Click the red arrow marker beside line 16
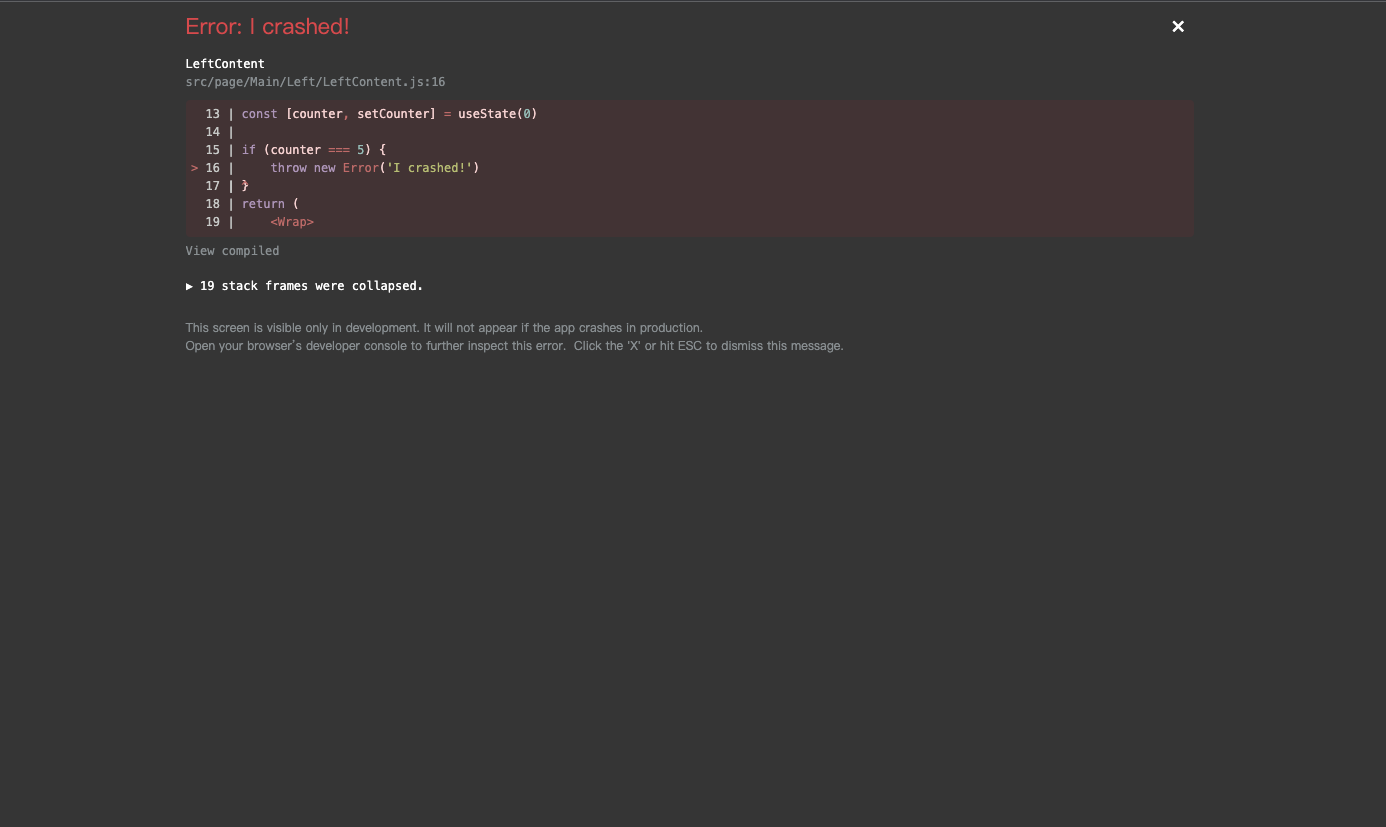Image resolution: width=1386 pixels, height=827 pixels. (x=194, y=168)
